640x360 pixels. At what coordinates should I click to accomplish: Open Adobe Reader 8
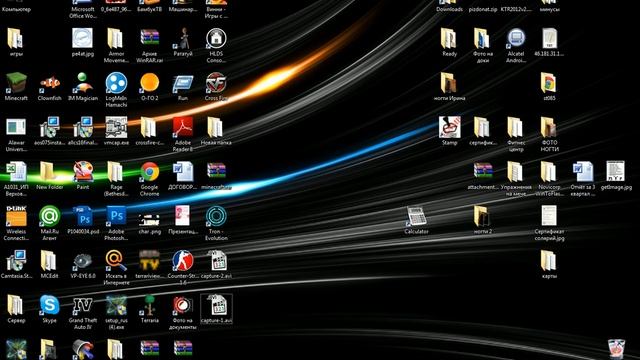(183, 127)
